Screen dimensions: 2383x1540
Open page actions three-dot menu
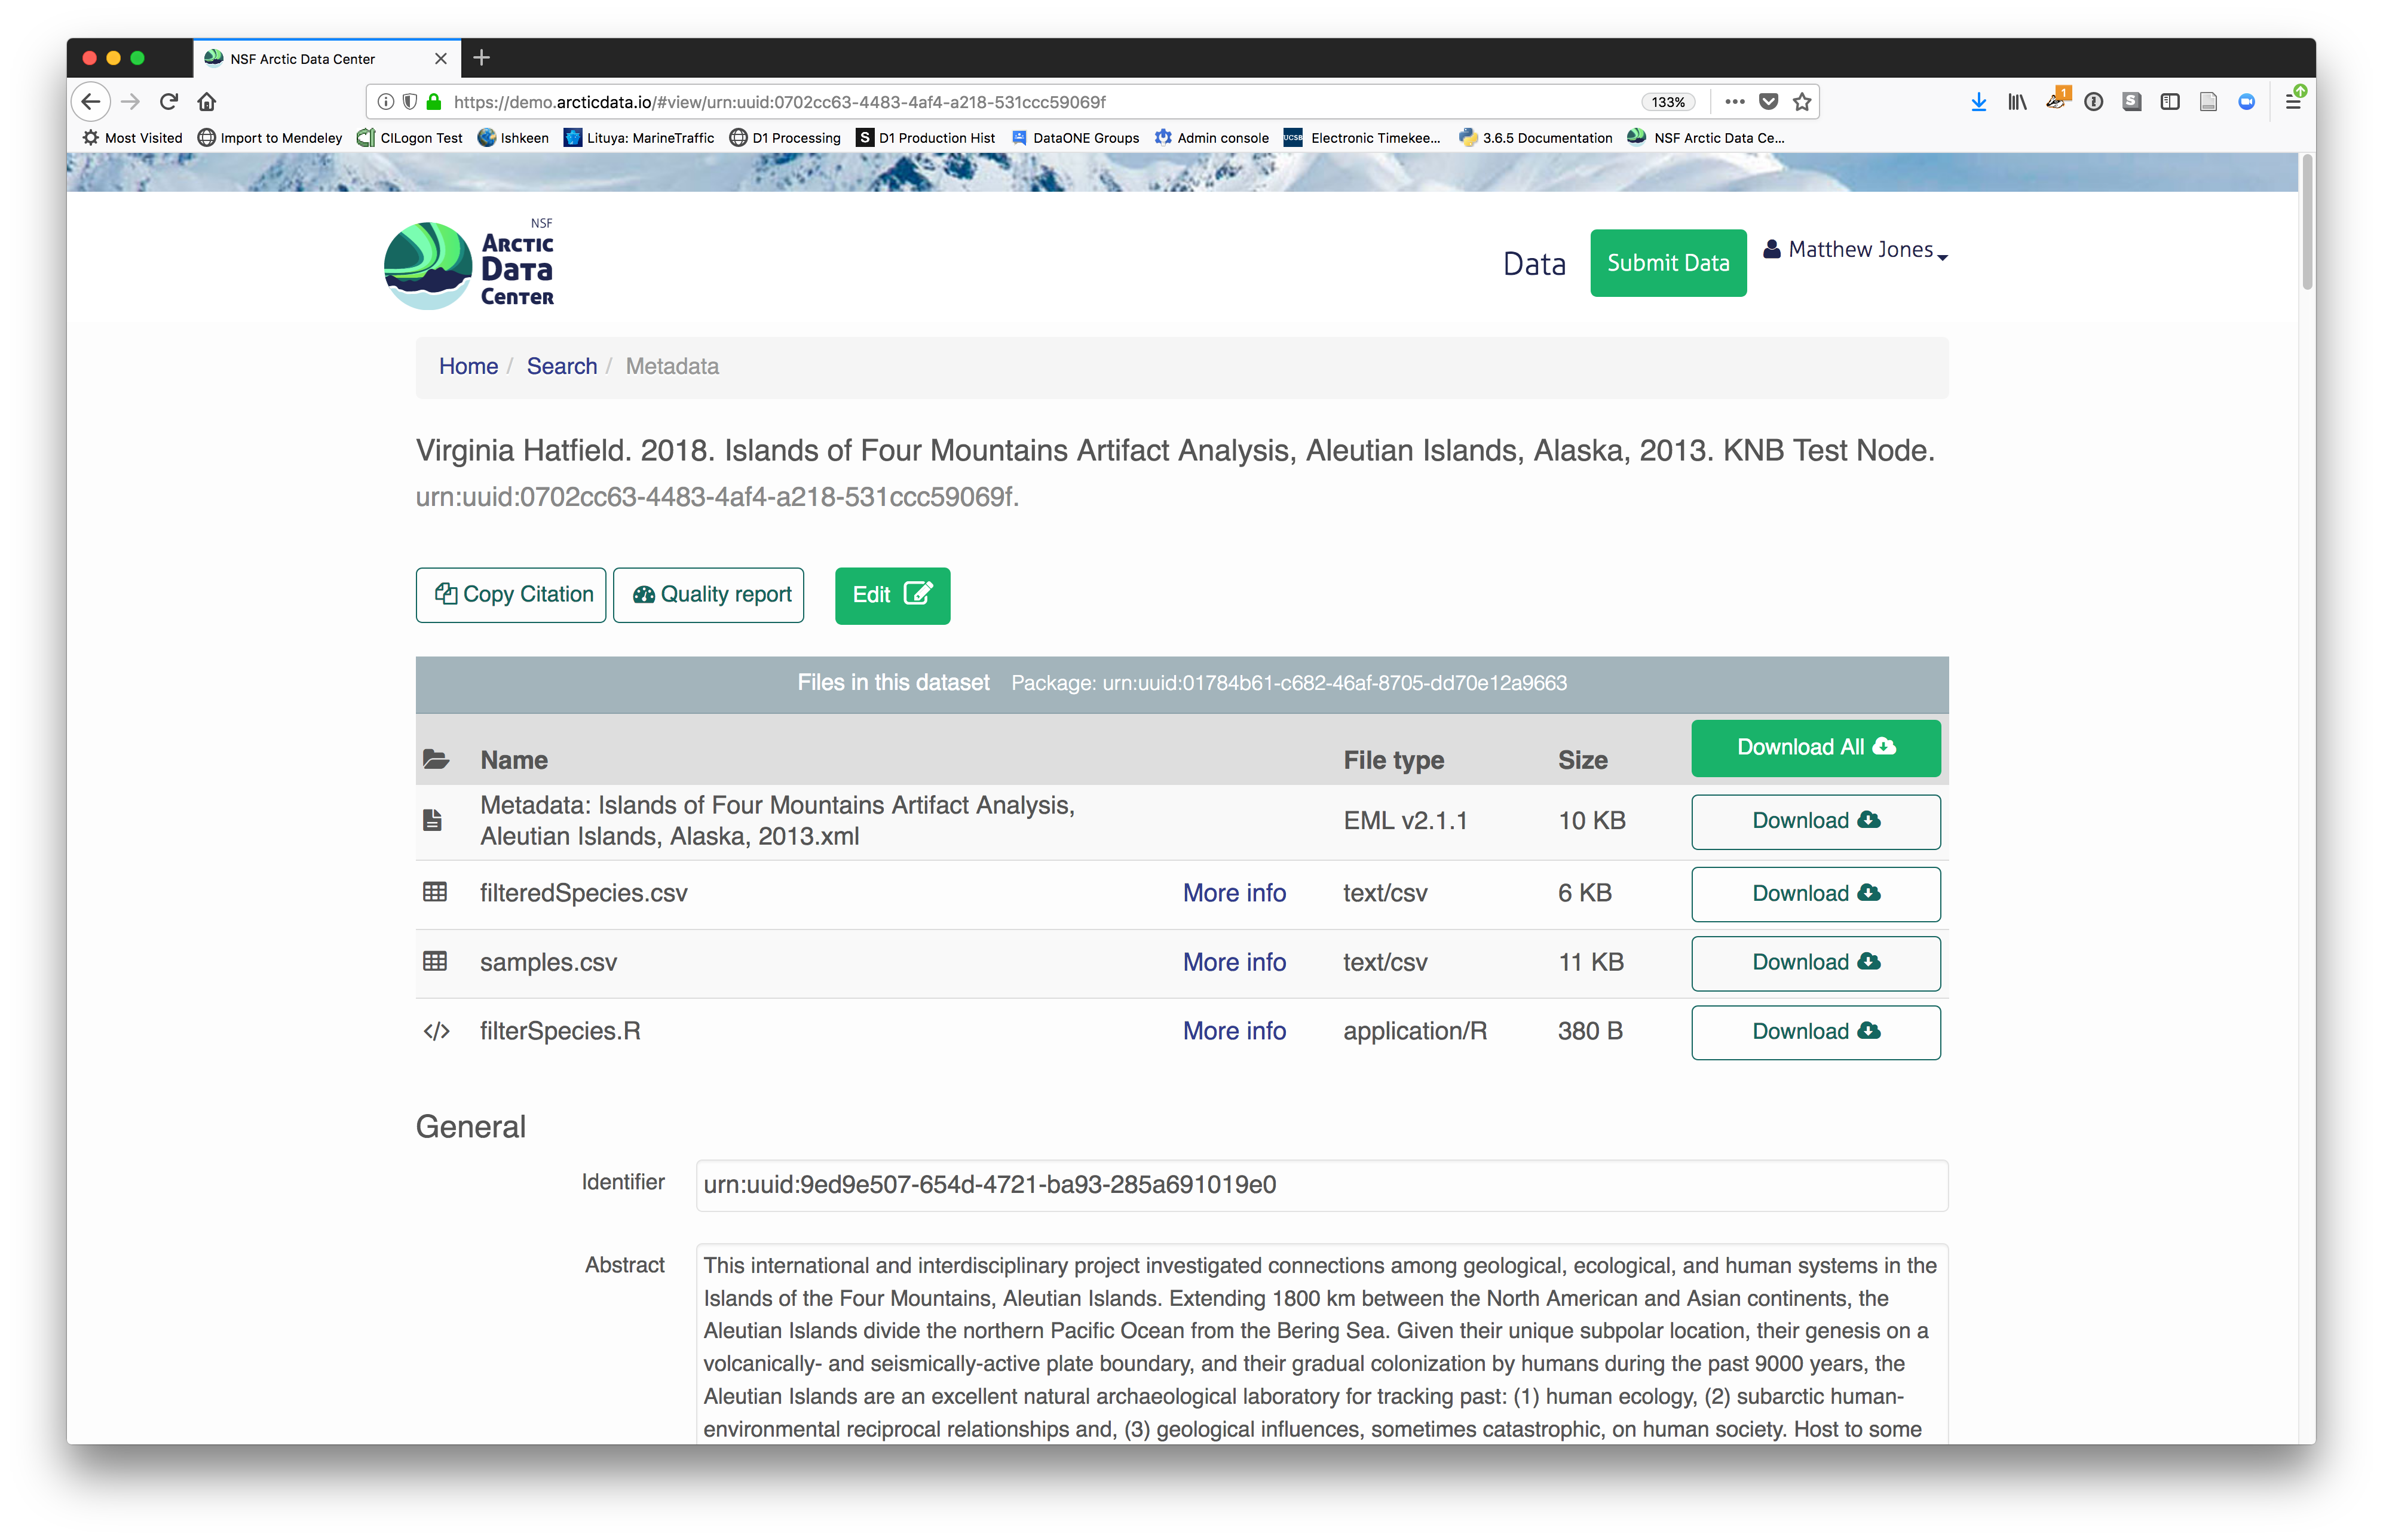(1735, 102)
